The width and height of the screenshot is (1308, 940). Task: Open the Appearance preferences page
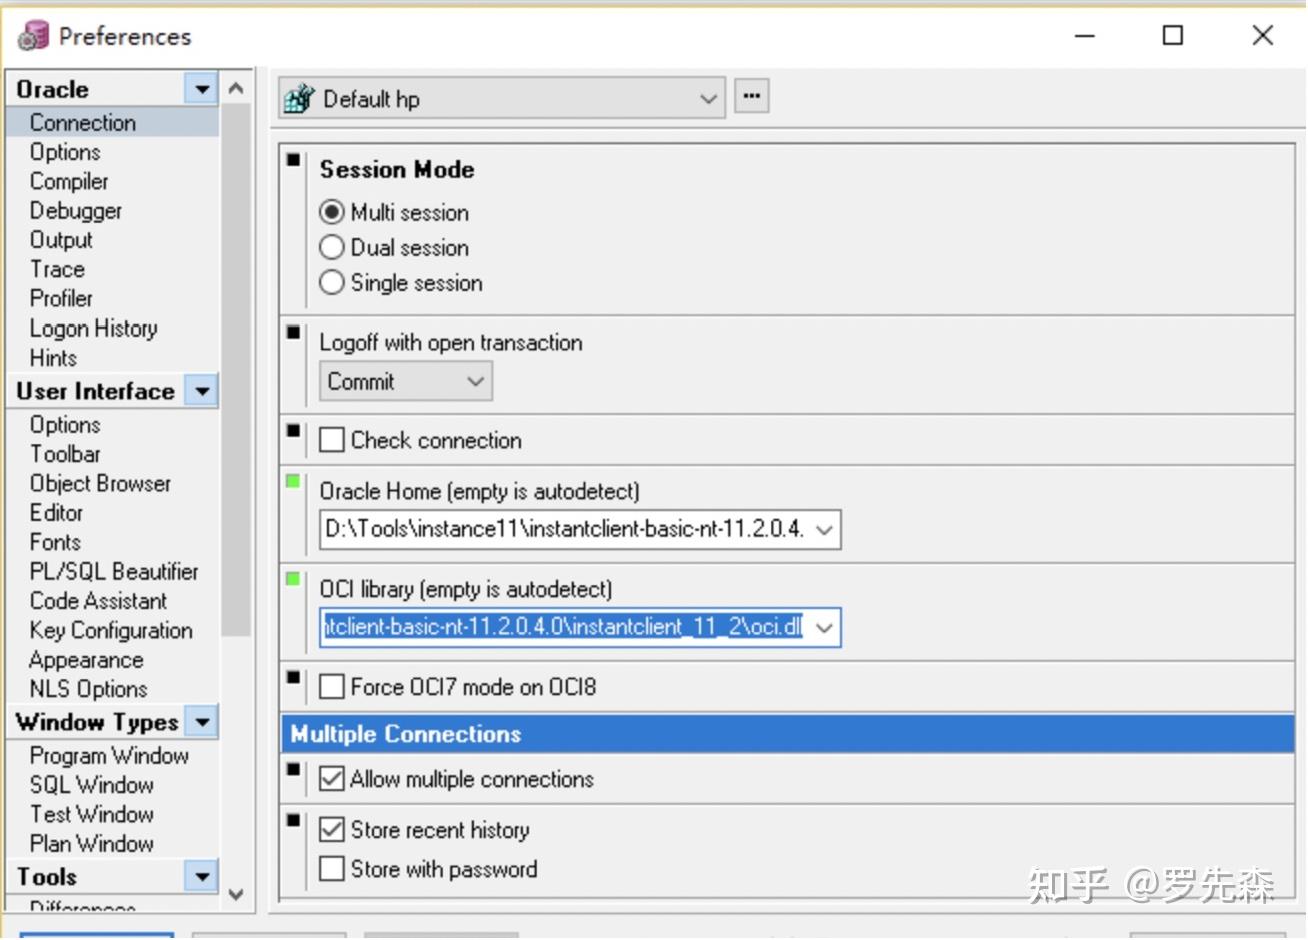pyautogui.click(x=86, y=660)
